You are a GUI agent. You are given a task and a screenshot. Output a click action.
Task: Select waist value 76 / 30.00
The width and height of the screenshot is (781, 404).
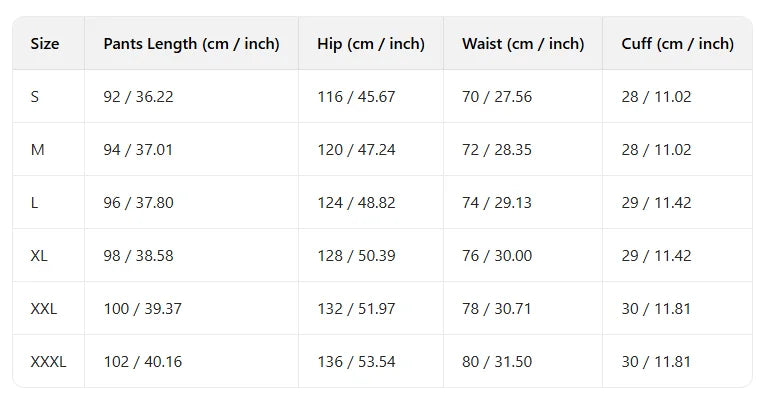497,256
